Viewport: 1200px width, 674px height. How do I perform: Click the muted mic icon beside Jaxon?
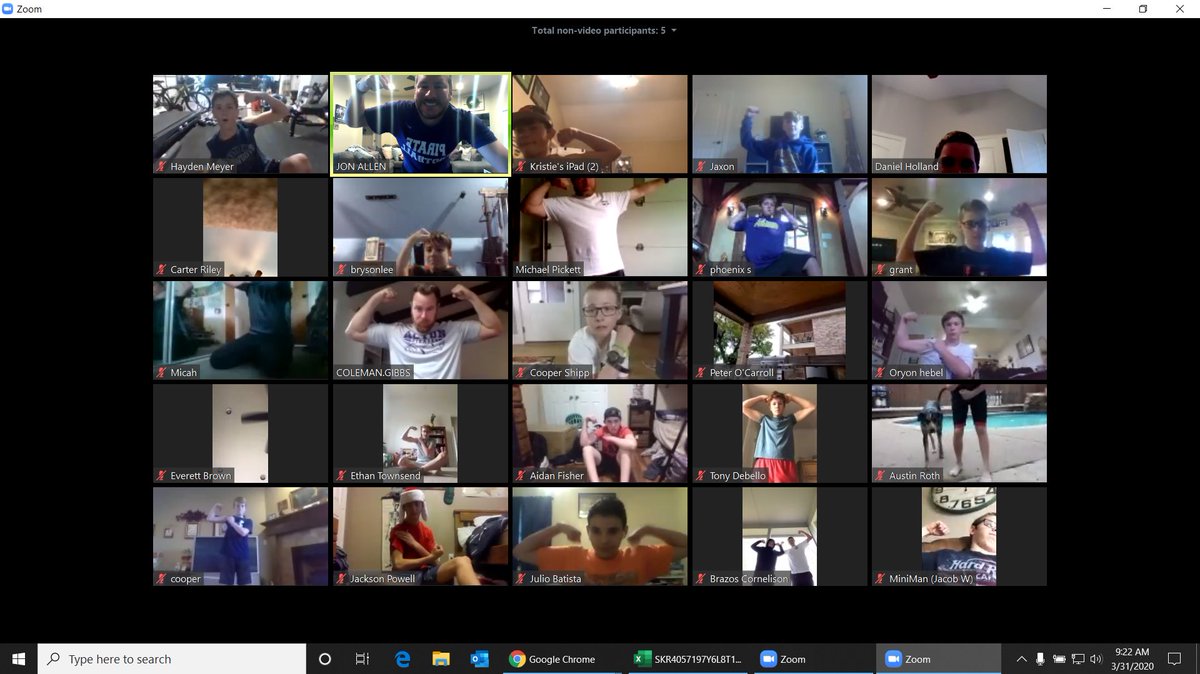(701, 167)
